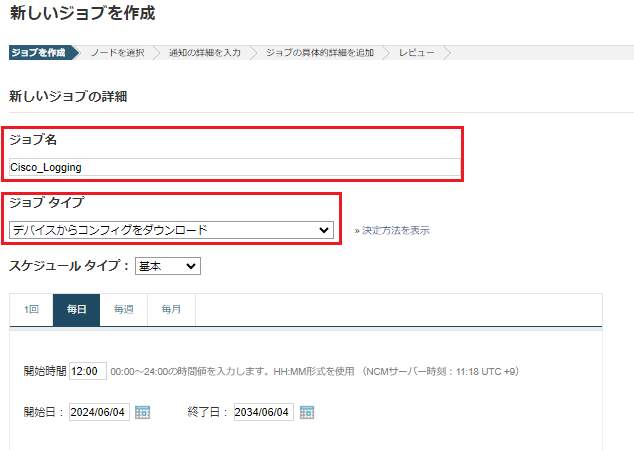Click the 新しいジョブの詳細 section heading
Screen dimensions: 634x450
(x=68, y=97)
